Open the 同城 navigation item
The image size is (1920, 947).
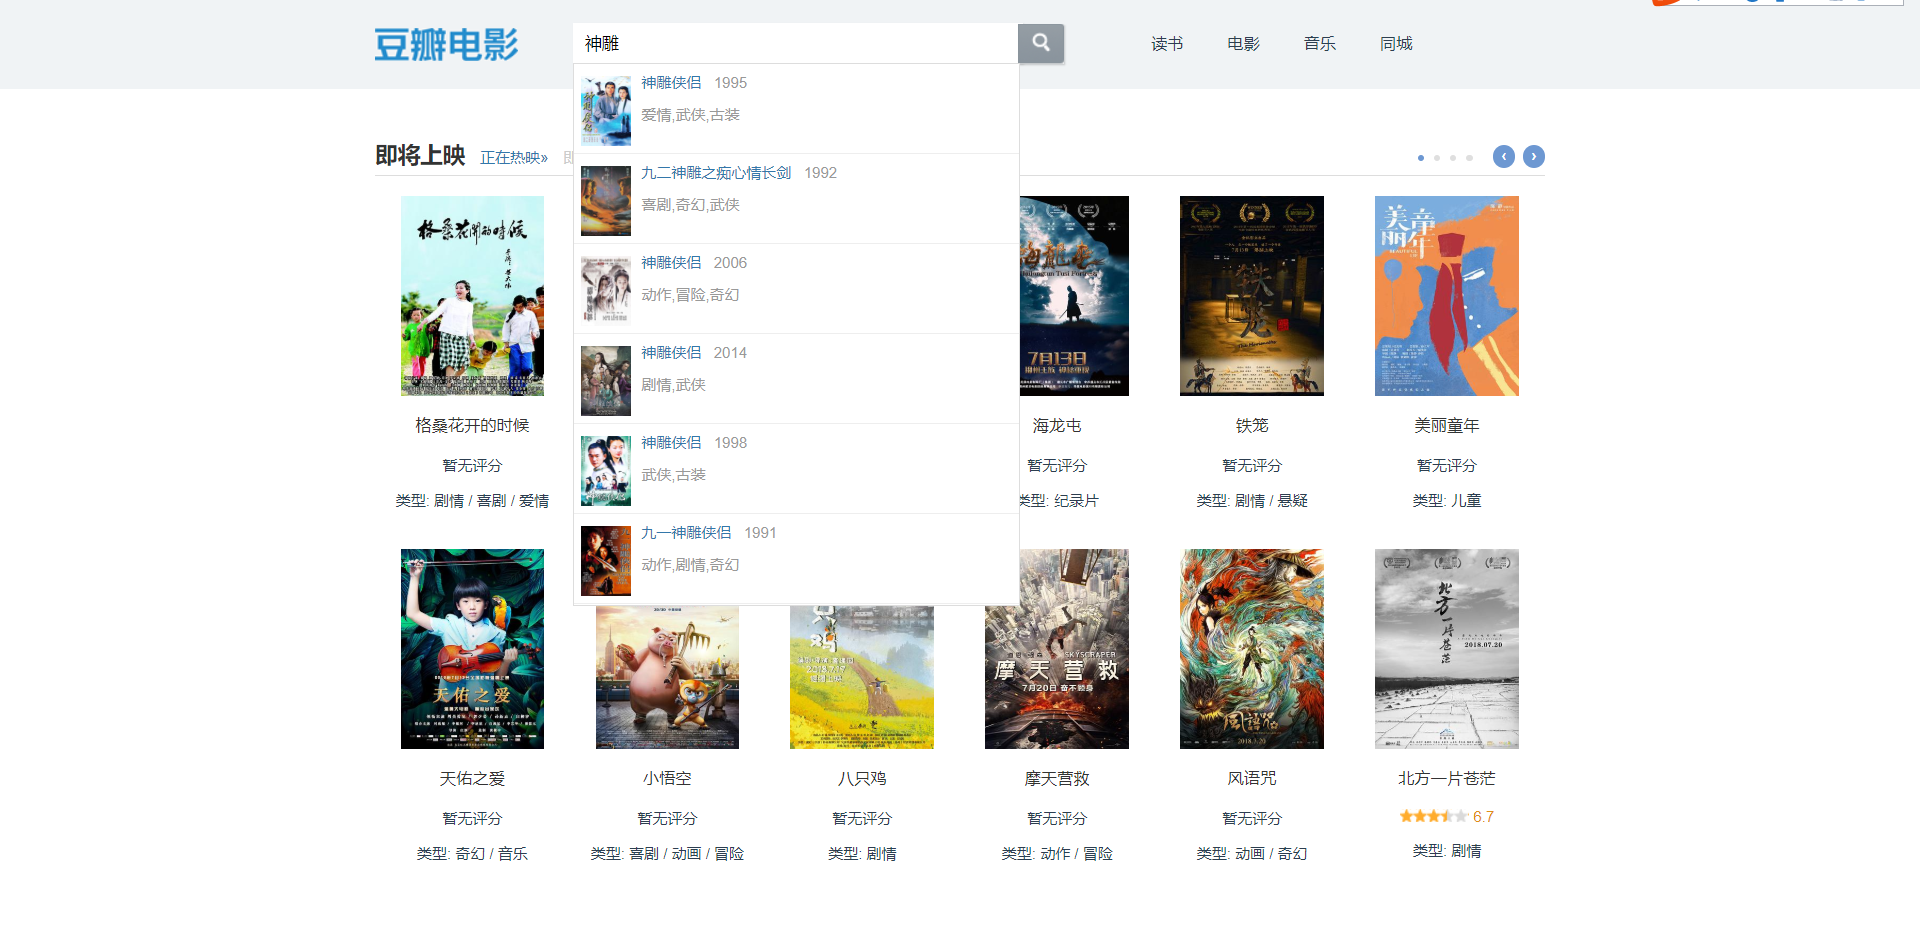coord(1396,44)
